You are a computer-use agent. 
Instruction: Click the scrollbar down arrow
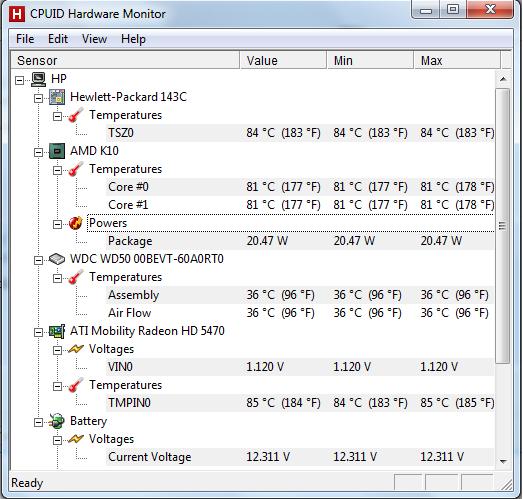coord(503,461)
